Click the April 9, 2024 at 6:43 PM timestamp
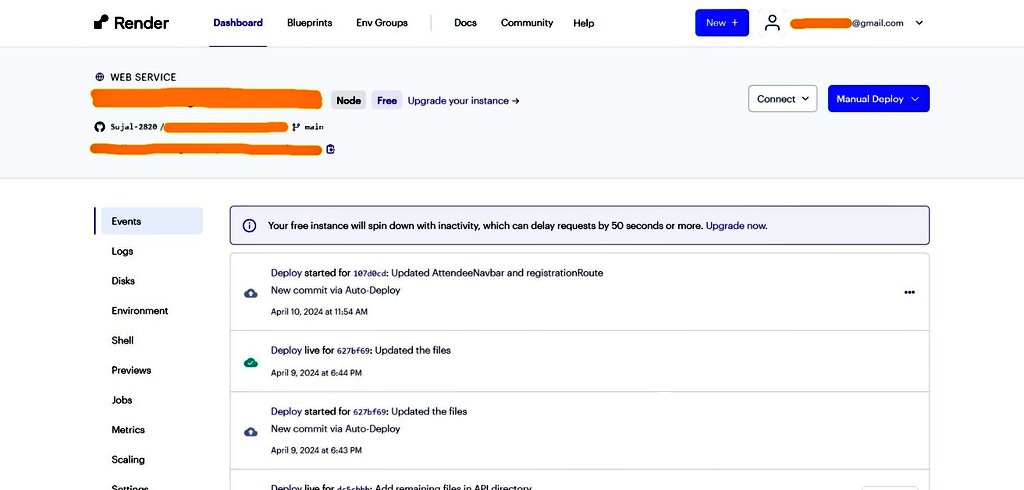The width and height of the screenshot is (1024, 490). (x=316, y=450)
